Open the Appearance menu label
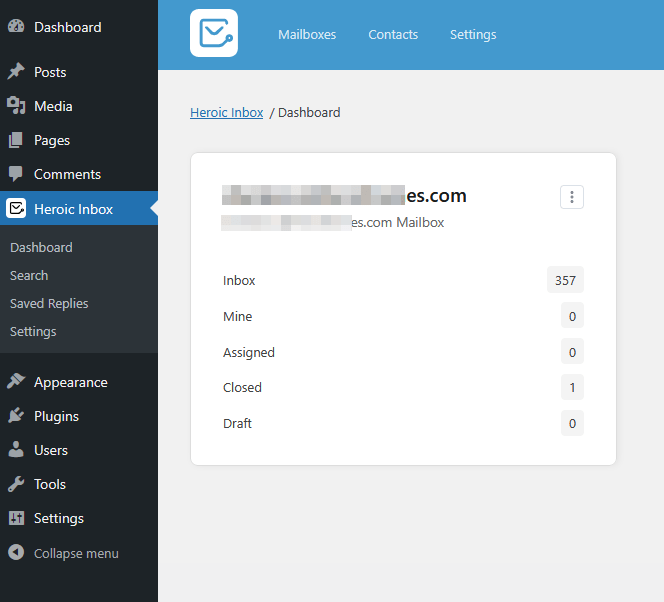 point(71,382)
